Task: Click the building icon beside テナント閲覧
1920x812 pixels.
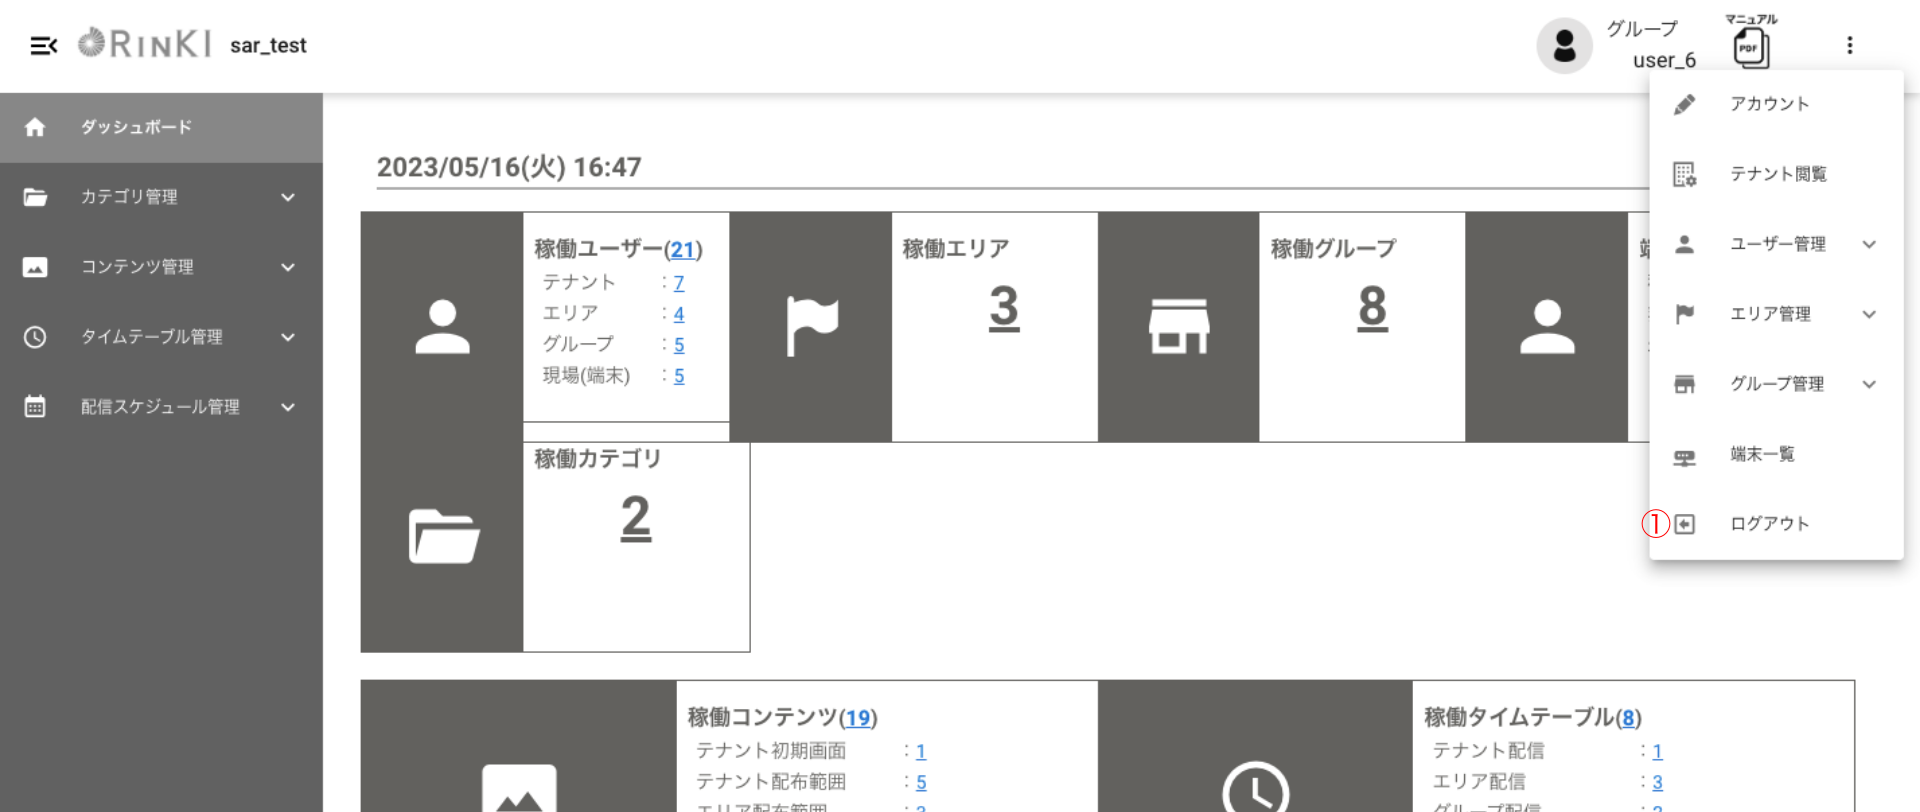Action: point(1684,174)
